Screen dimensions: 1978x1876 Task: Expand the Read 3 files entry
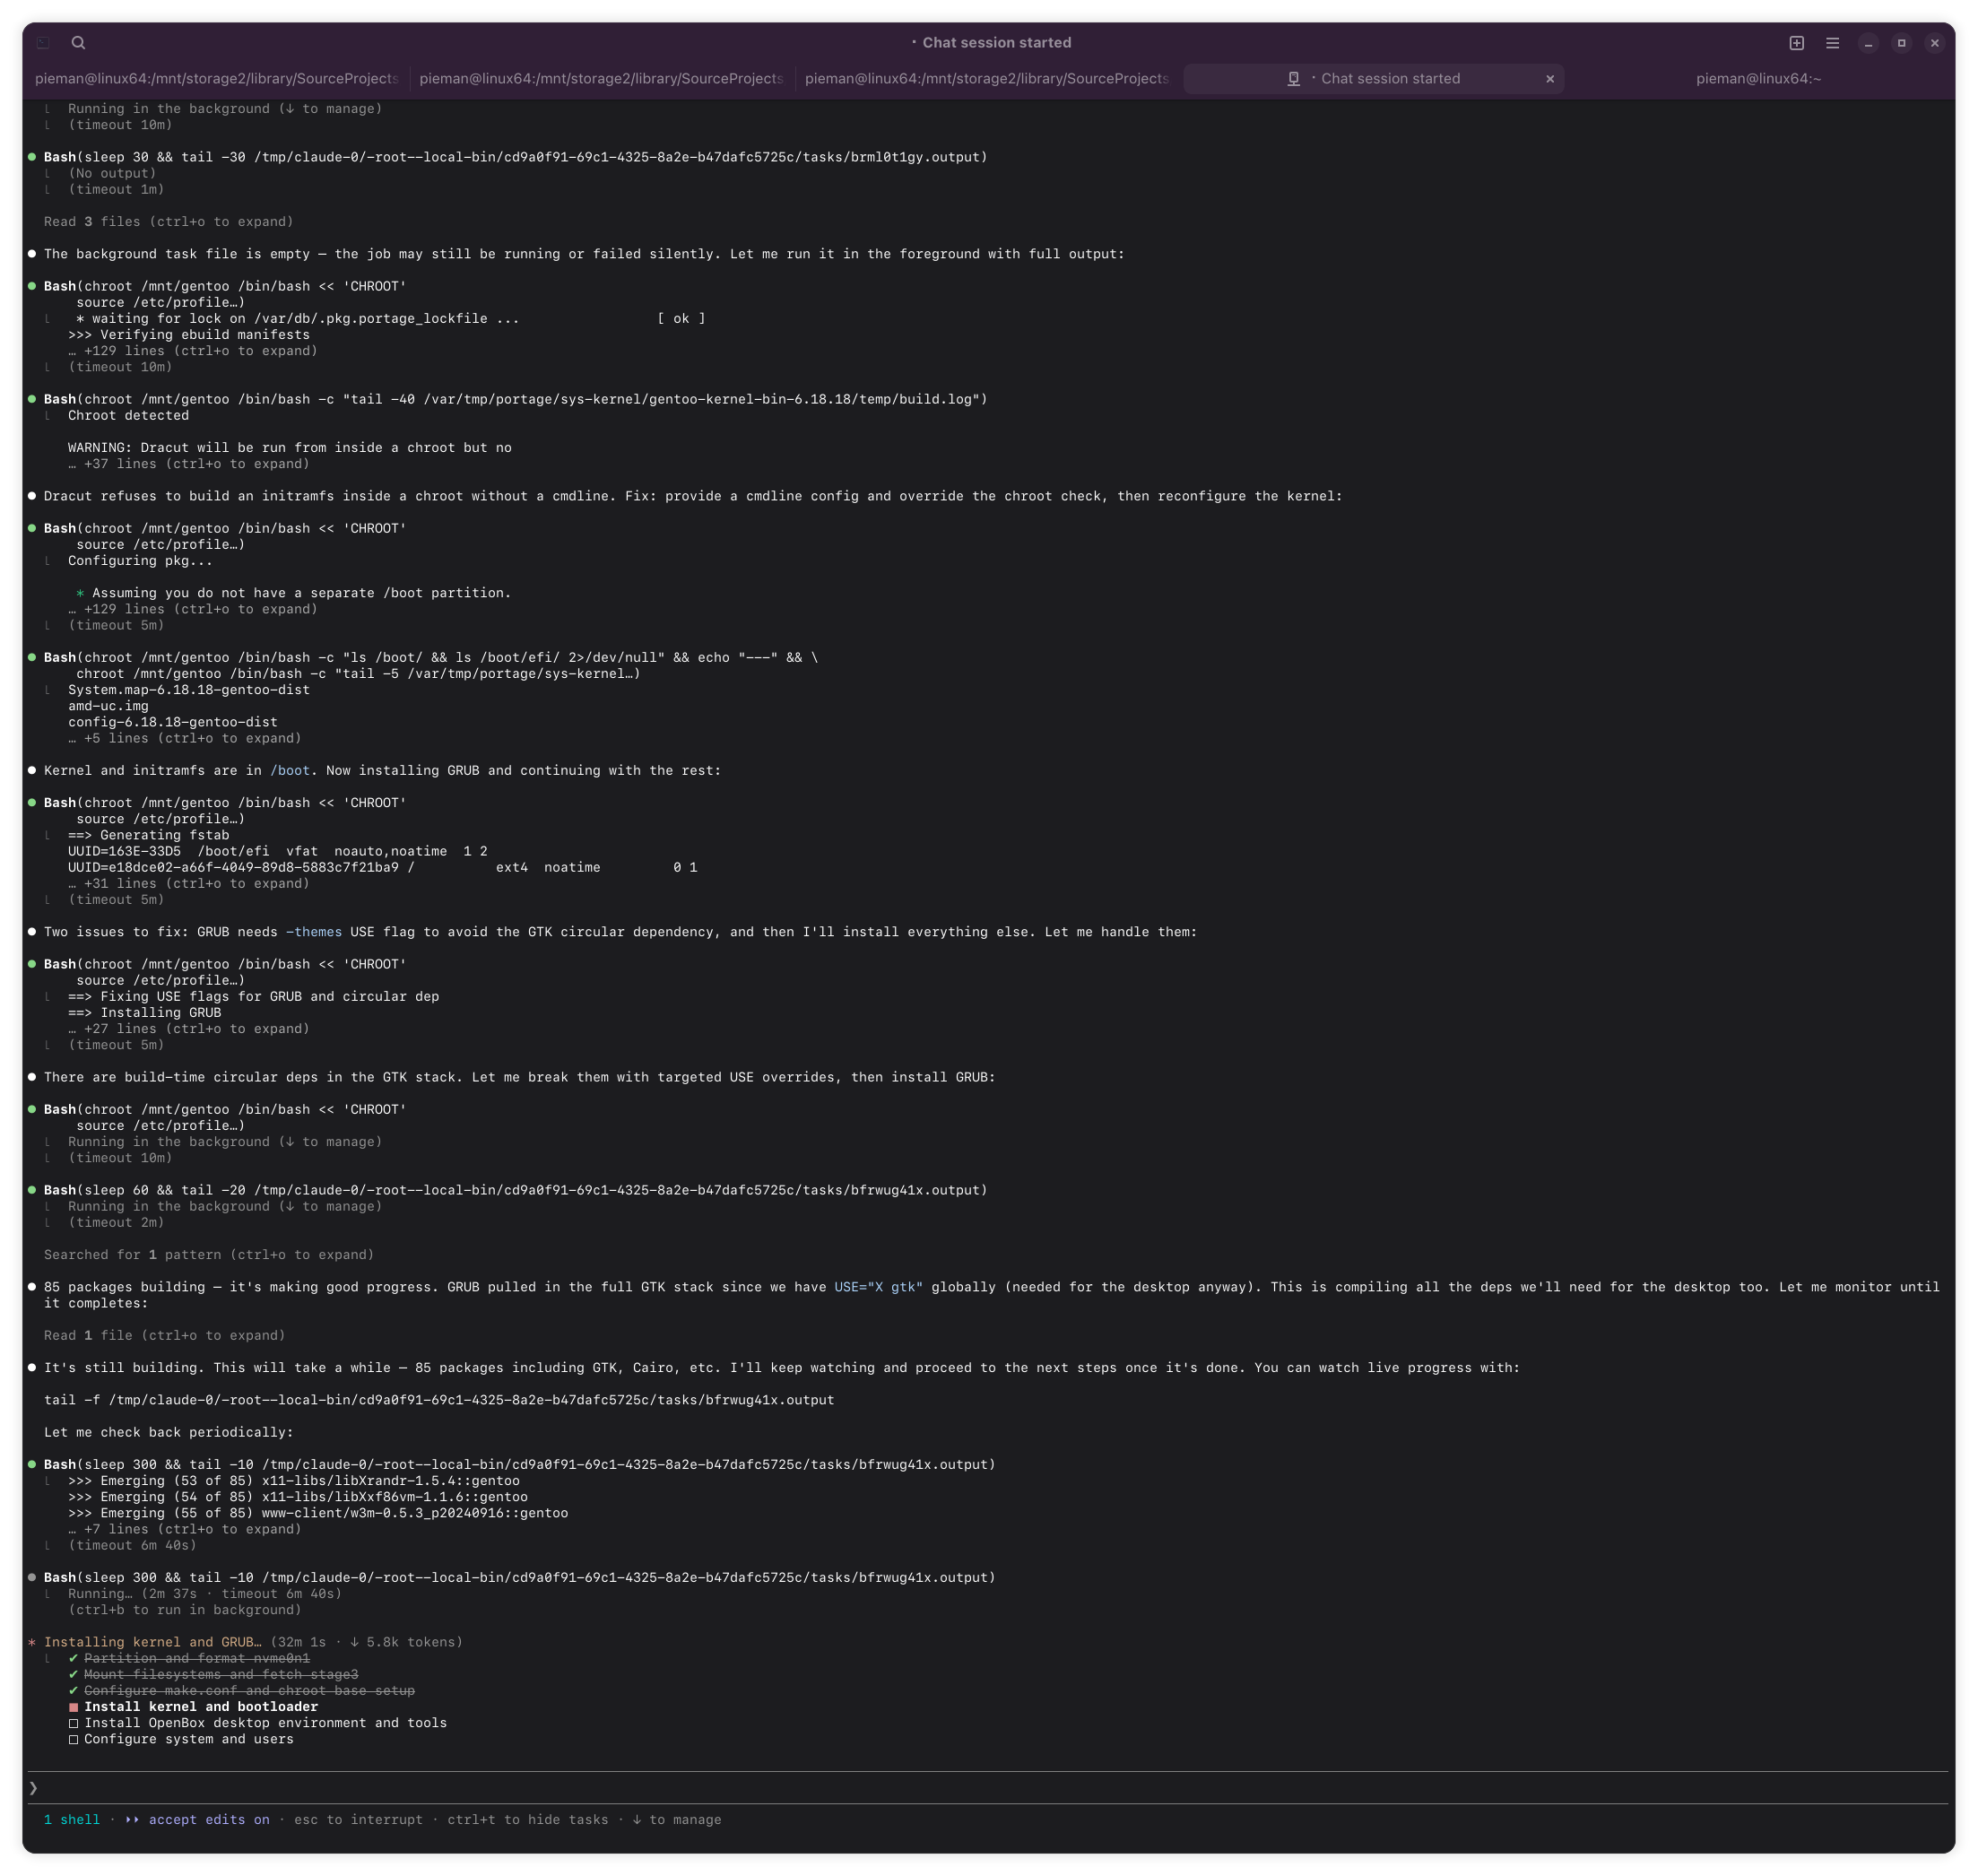click(x=168, y=222)
